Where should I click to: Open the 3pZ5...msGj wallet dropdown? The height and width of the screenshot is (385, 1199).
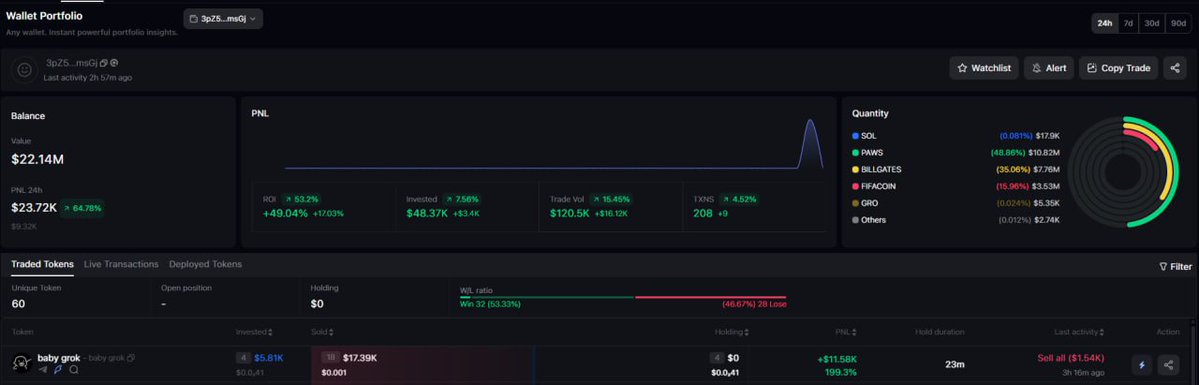point(223,18)
